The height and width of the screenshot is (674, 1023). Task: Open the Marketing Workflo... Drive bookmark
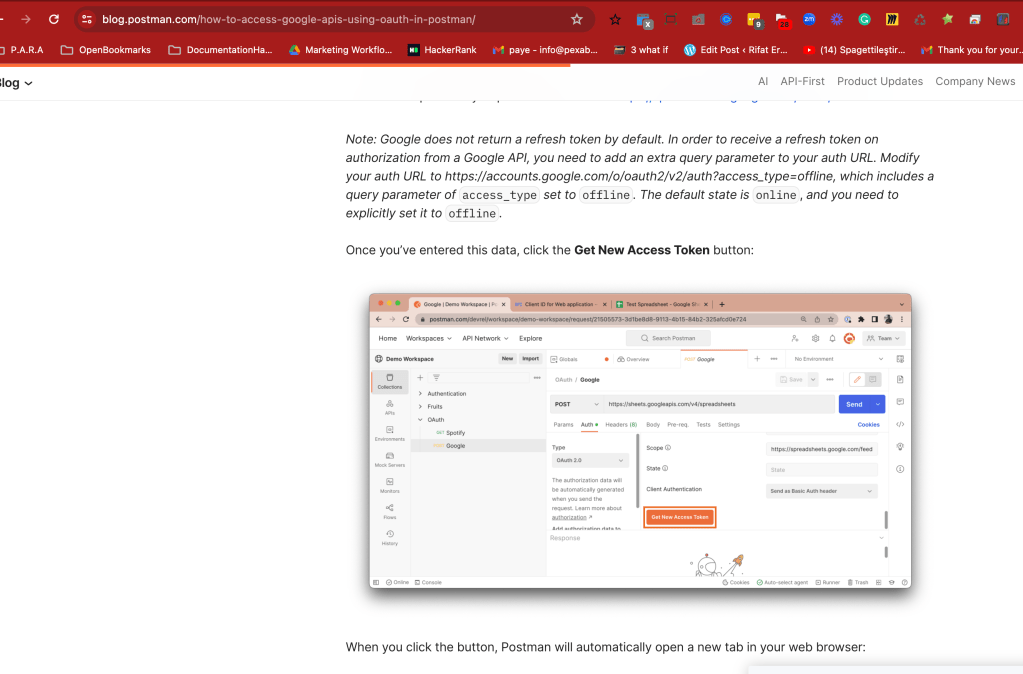click(x=341, y=50)
